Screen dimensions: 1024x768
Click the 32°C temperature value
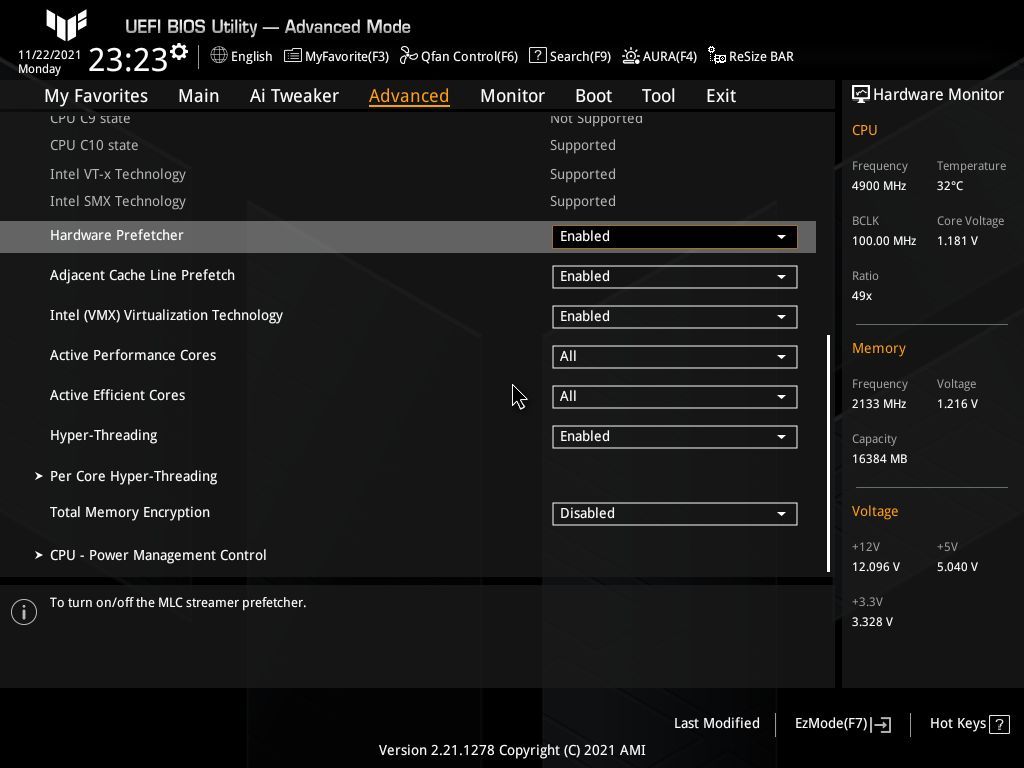click(950, 185)
